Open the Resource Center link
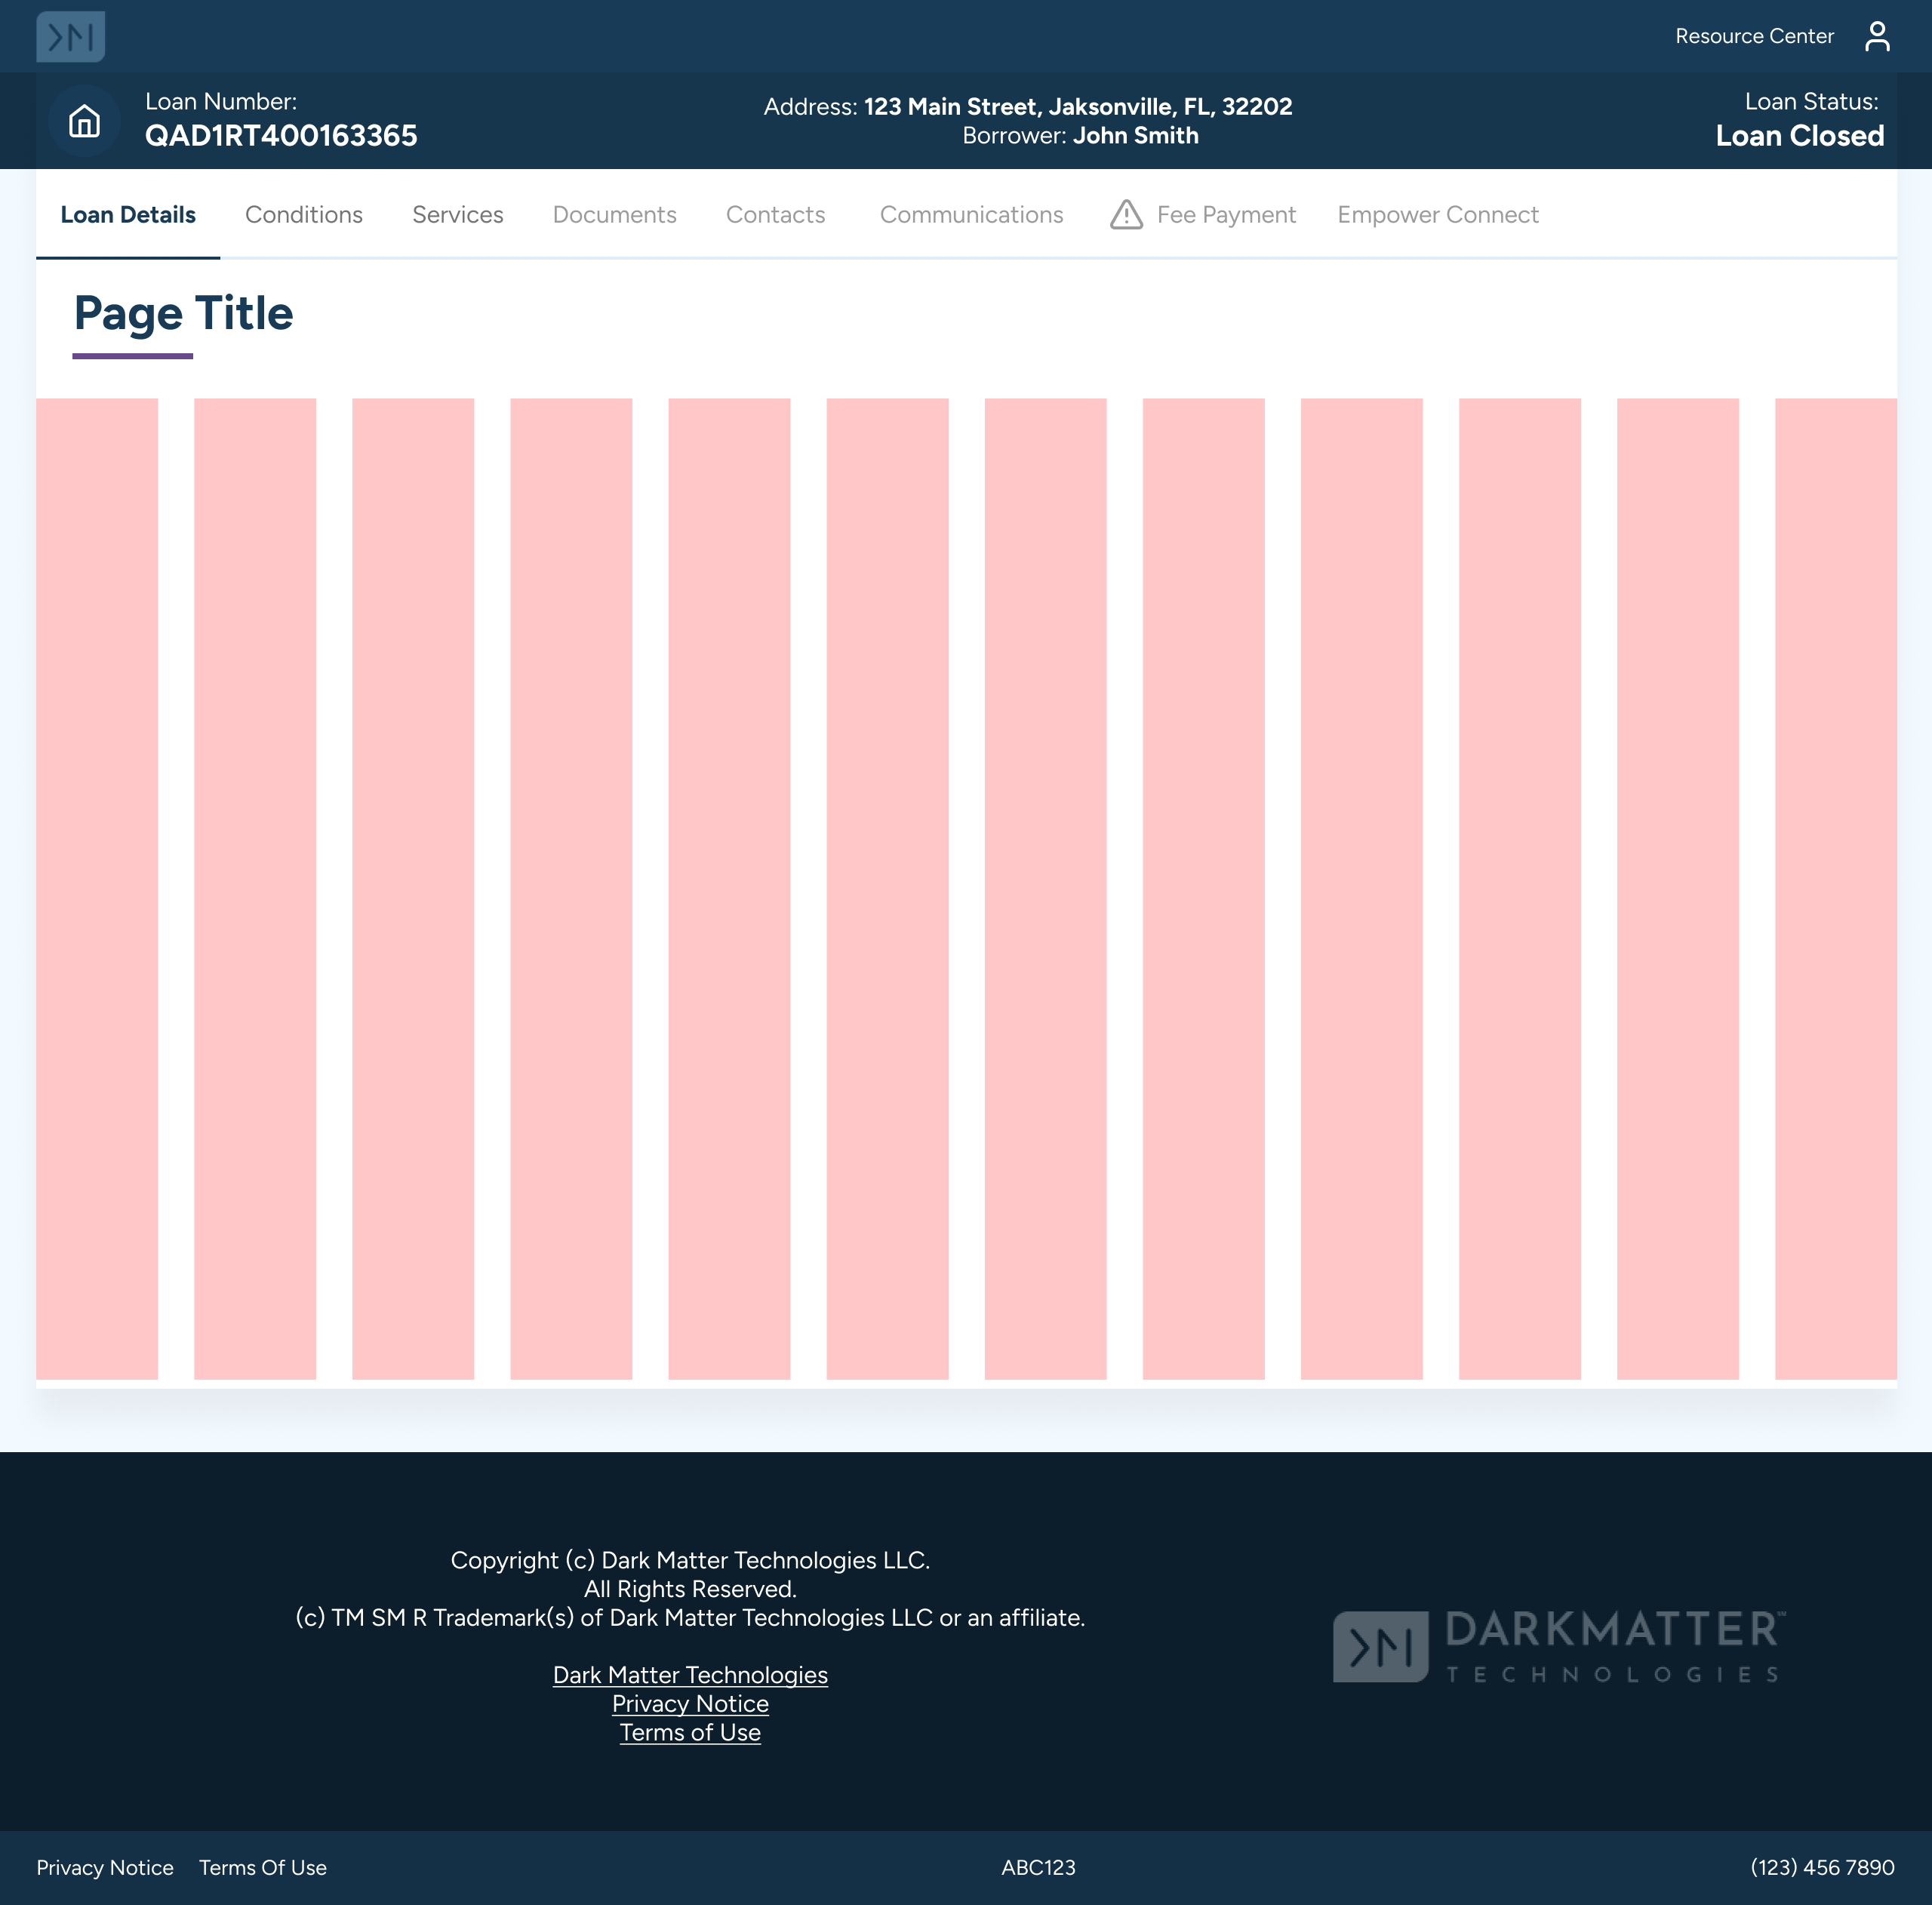 tap(1754, 37)
